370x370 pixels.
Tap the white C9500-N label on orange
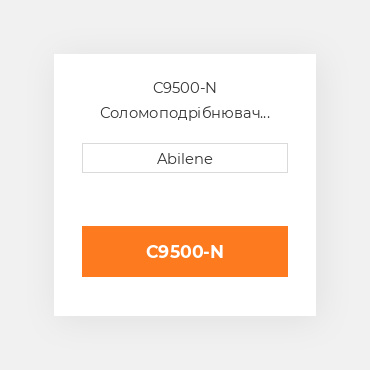[x=185, y=252]
